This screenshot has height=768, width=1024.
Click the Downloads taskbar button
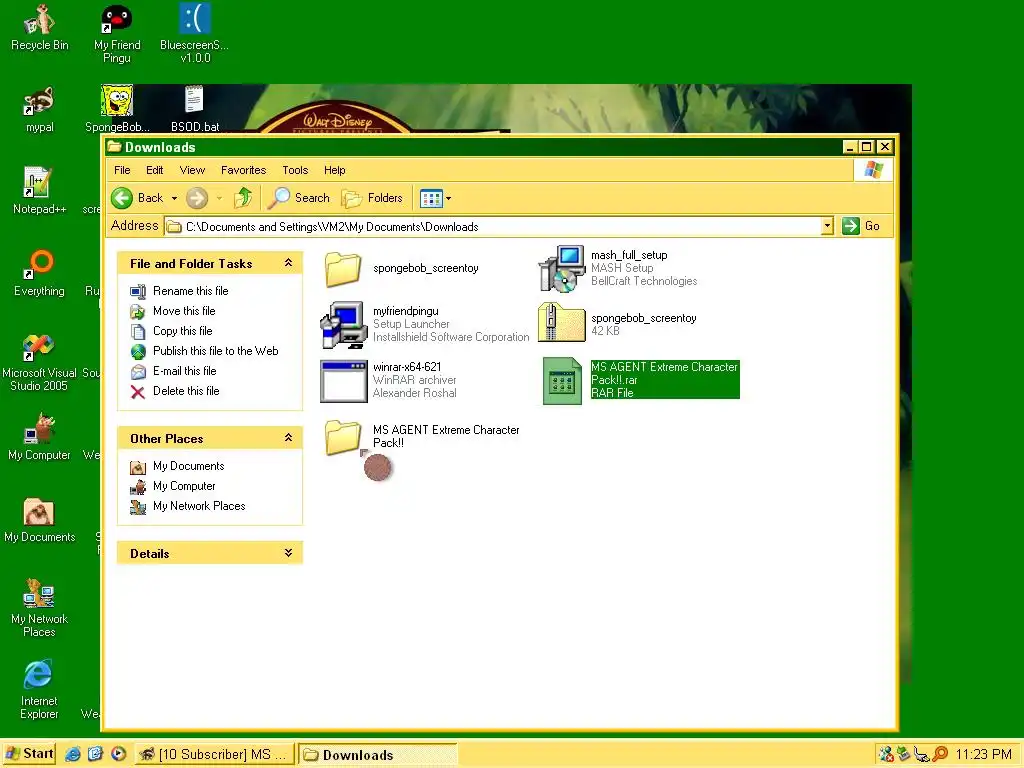377,754
